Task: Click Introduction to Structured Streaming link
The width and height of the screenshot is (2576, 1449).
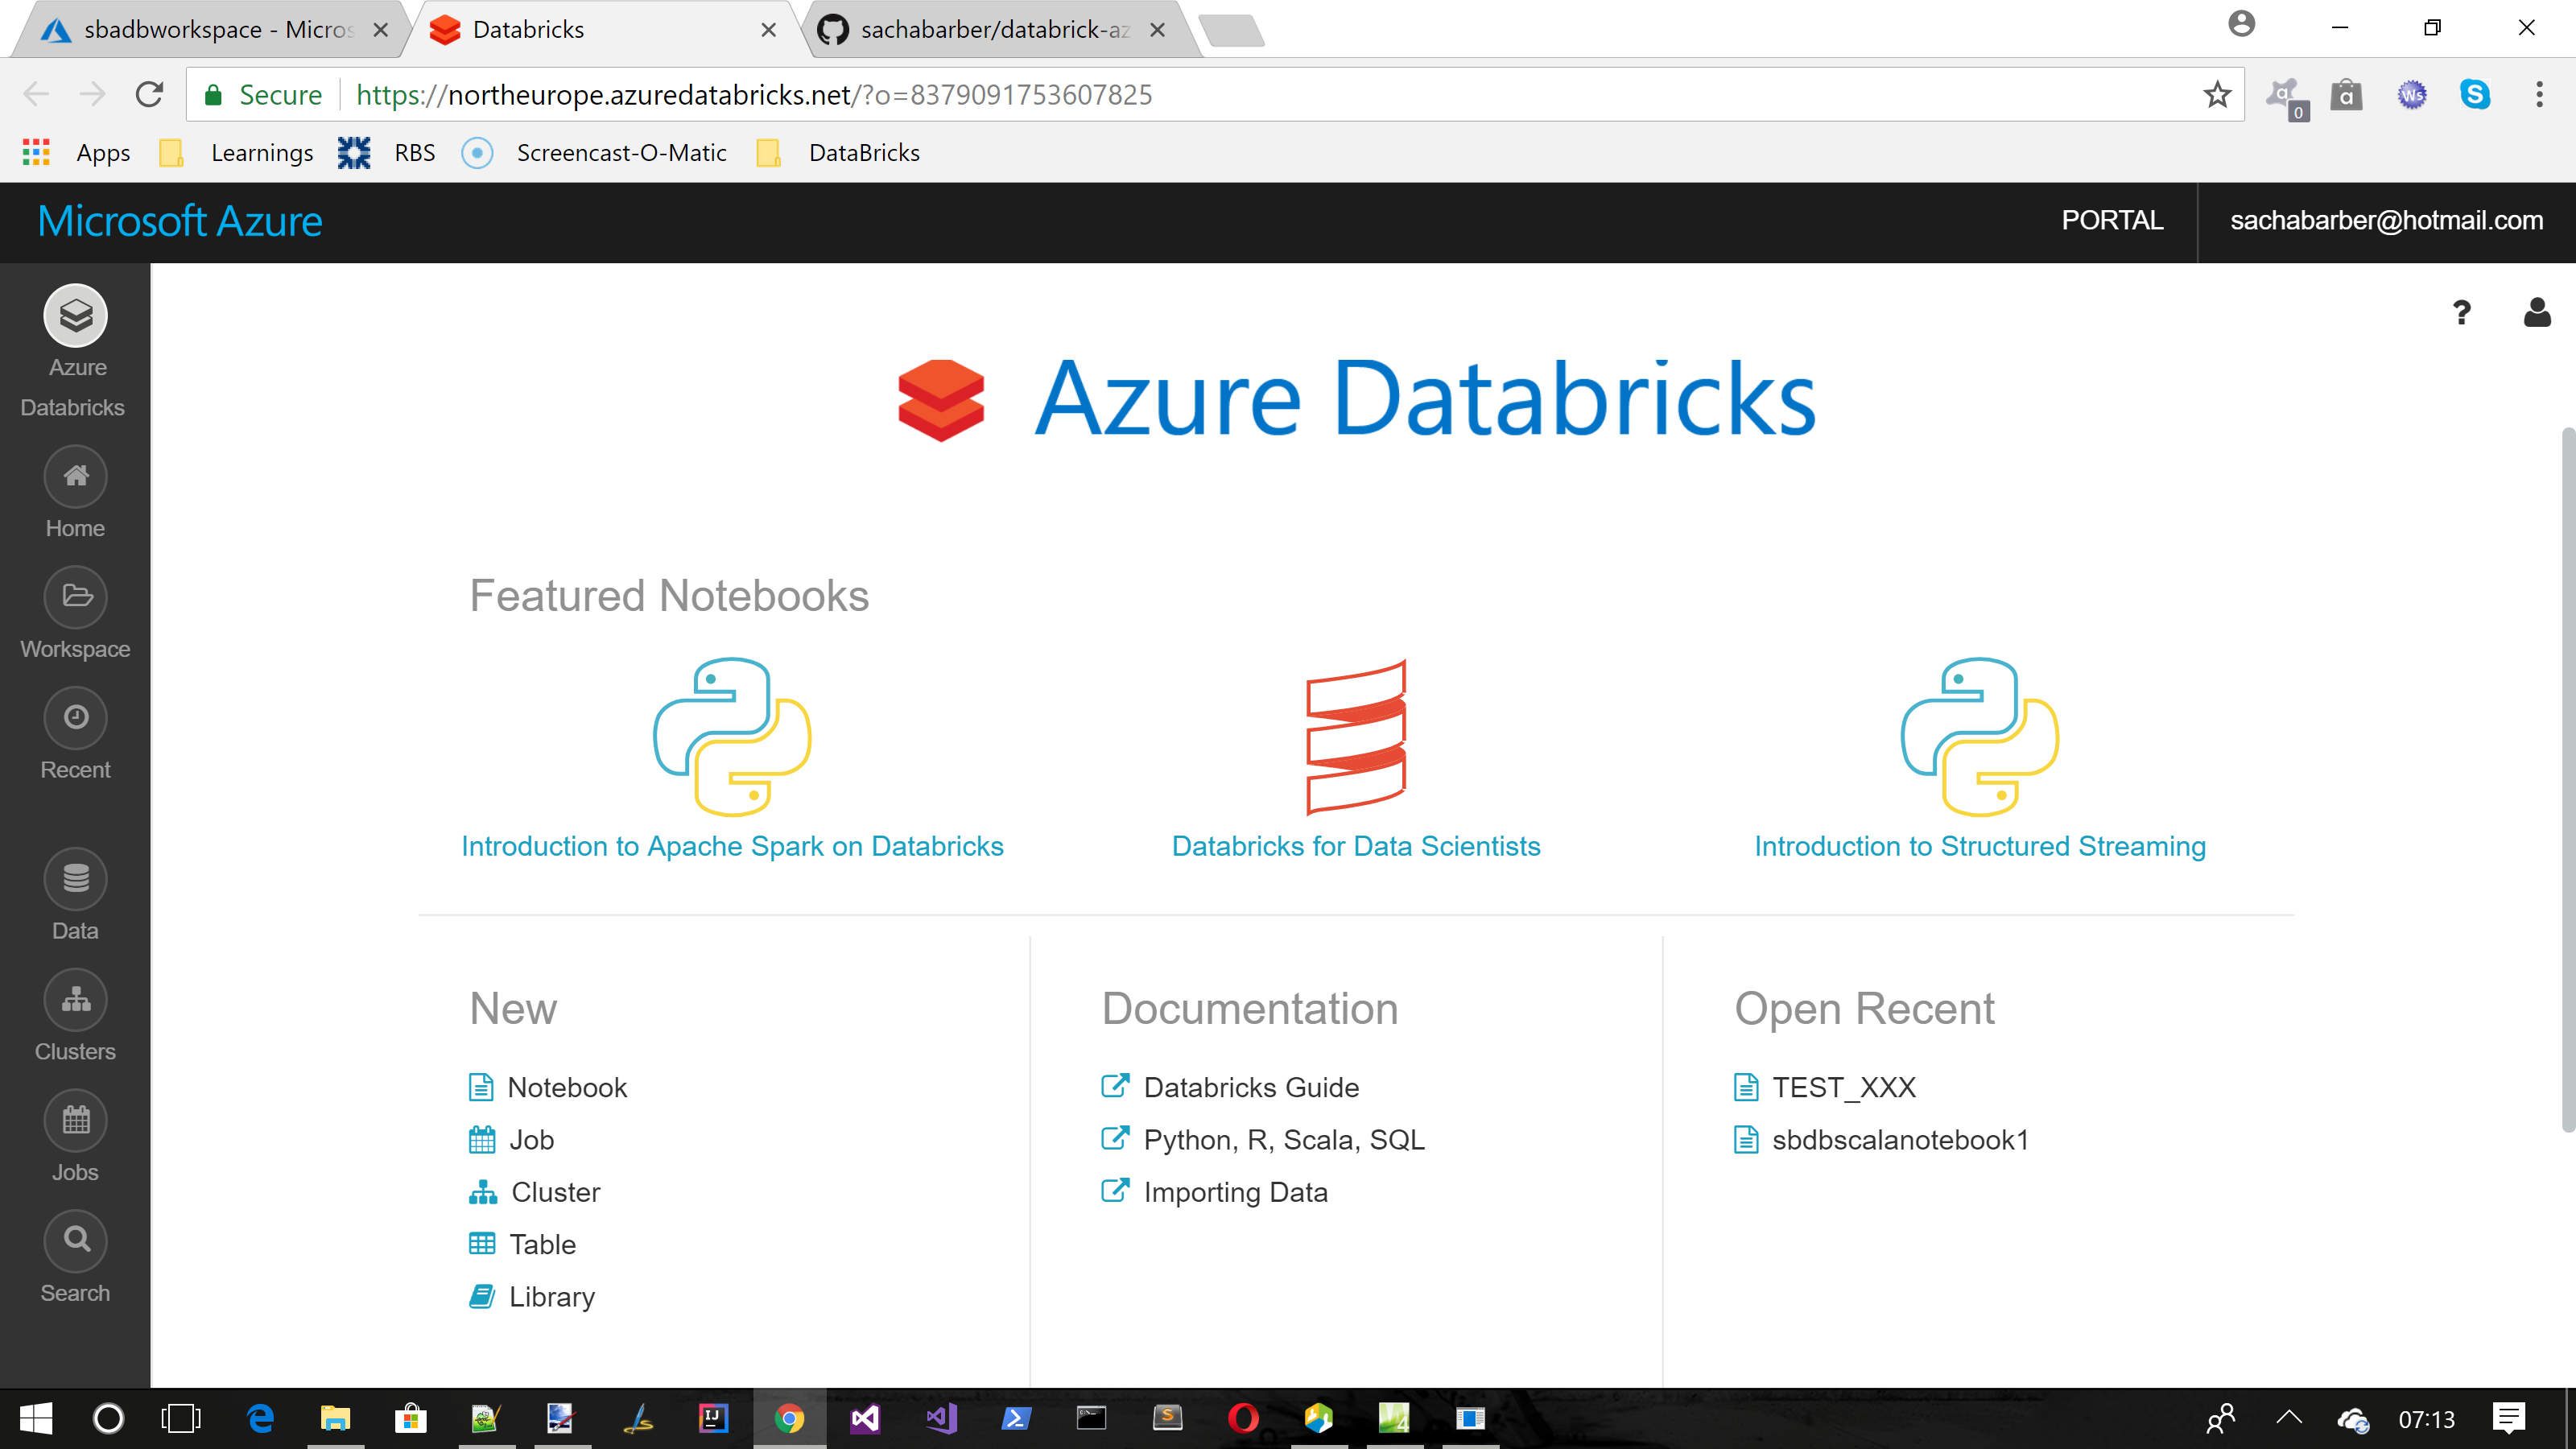Action: (1980, 846)
